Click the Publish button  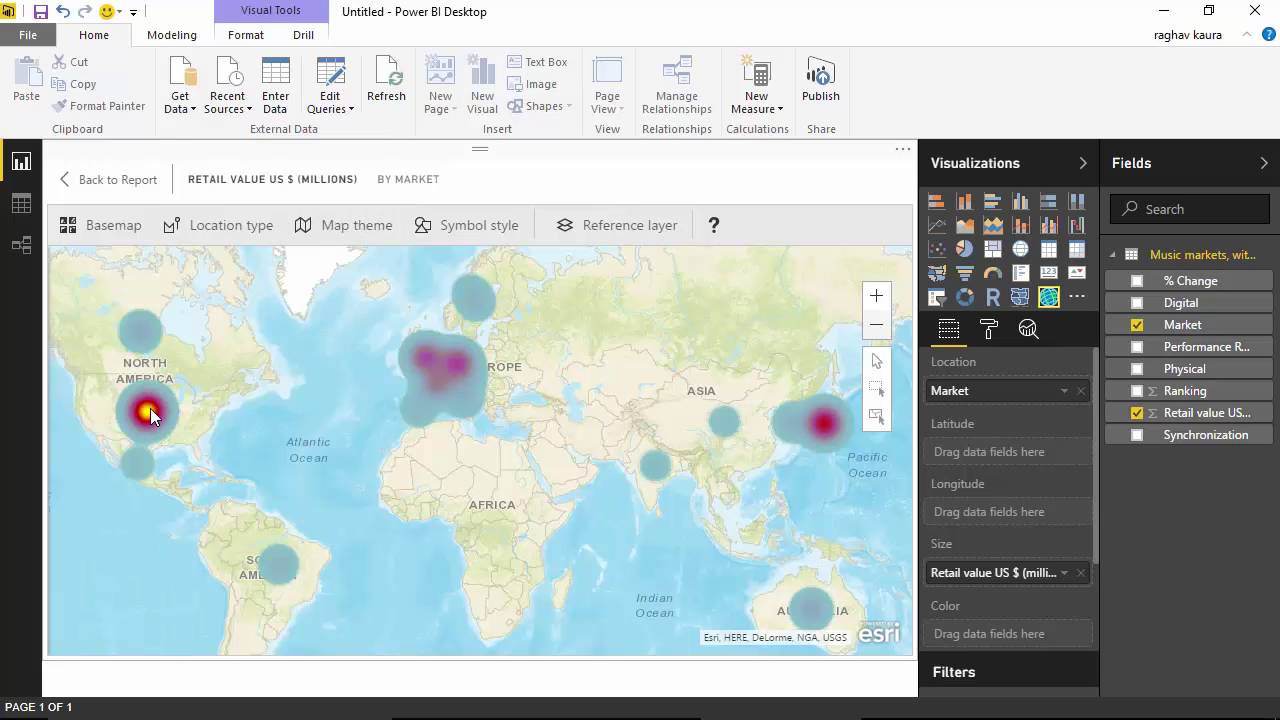821,81
